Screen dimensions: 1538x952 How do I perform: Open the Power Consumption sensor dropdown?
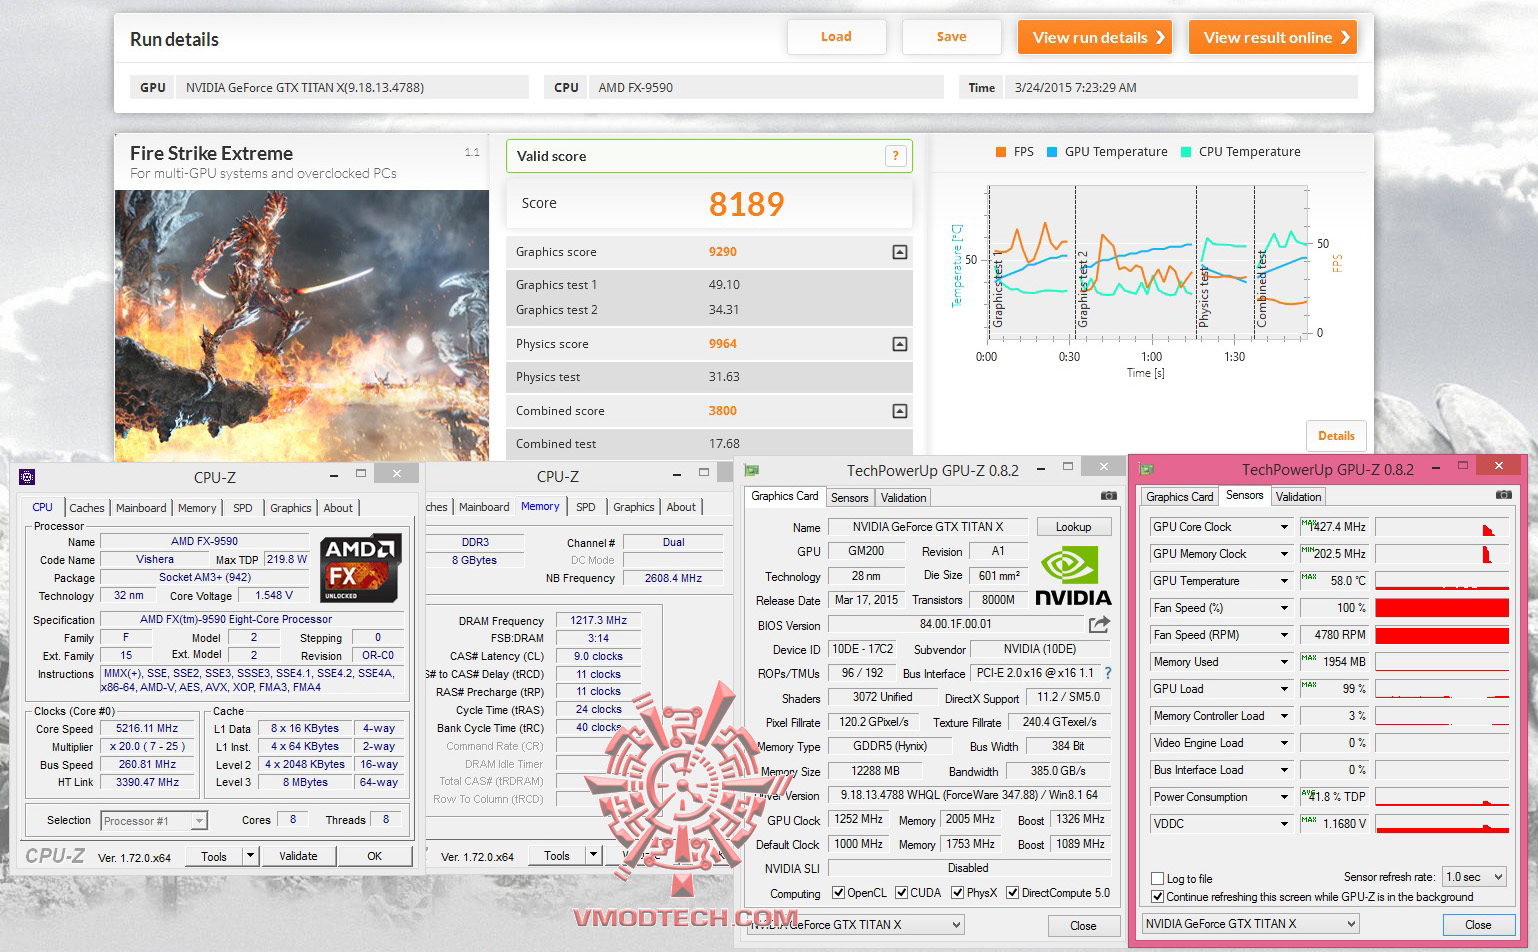tap(1284, 797)
